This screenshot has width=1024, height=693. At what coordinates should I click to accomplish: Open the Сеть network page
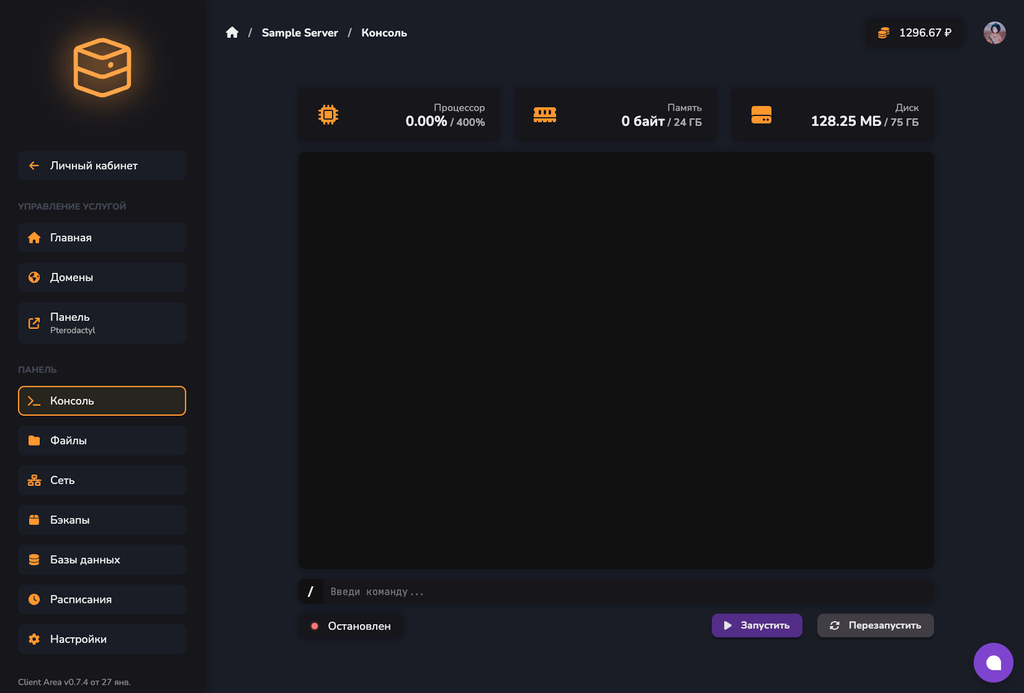(102, 480)
